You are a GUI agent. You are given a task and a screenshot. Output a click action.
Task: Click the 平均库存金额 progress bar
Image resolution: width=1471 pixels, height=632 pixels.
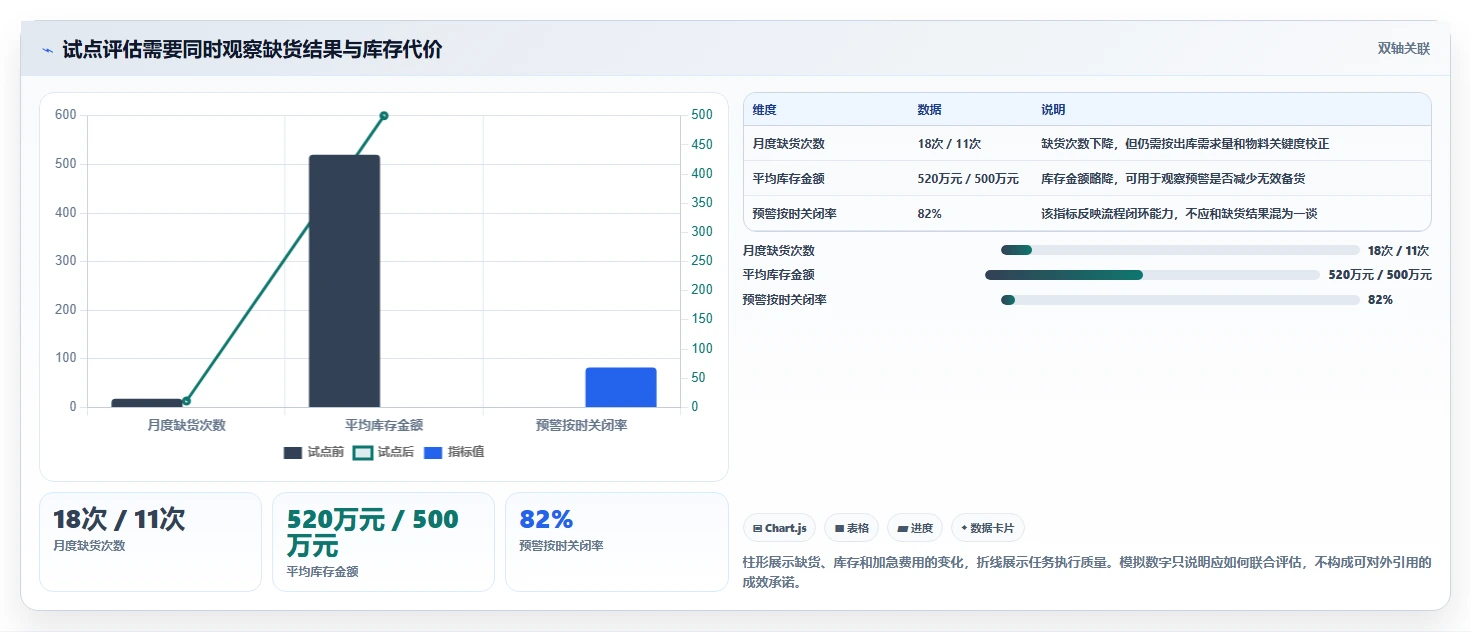[1152, 275]
